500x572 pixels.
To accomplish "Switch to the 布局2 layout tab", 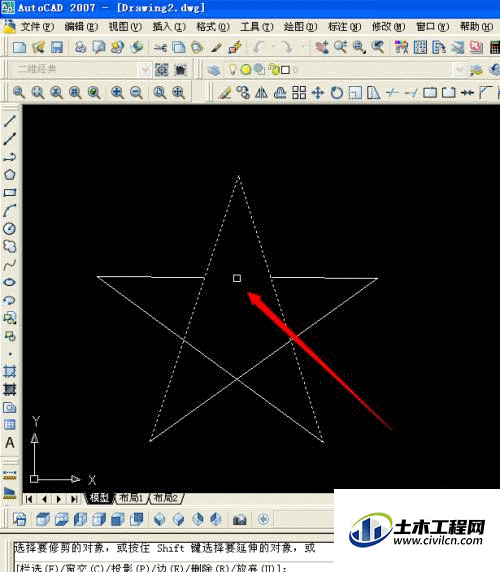I will (x=166, y=498).
